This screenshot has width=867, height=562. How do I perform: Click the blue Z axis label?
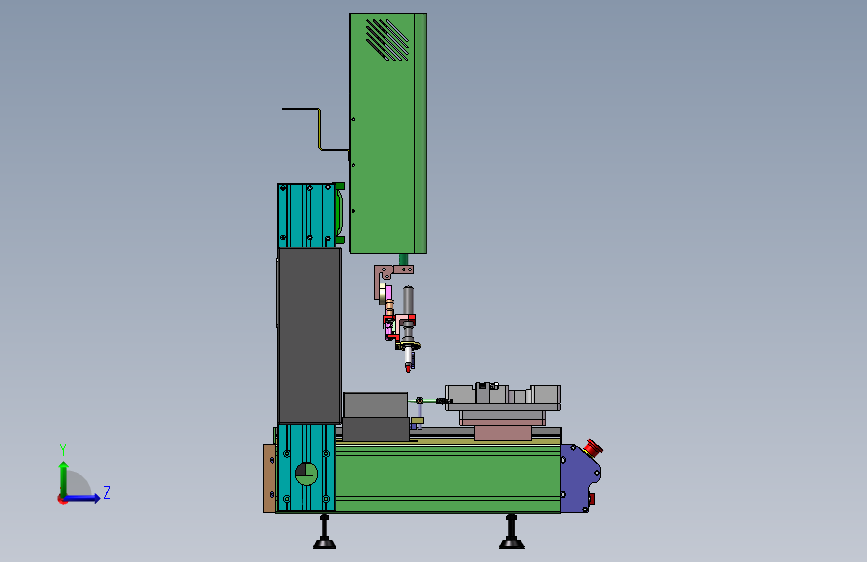107,492
